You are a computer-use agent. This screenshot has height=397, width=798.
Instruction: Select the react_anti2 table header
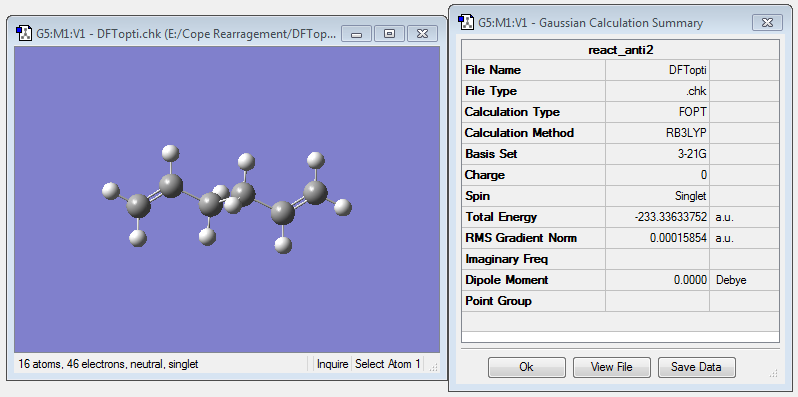pyautogui.click(x=620, y=50)
